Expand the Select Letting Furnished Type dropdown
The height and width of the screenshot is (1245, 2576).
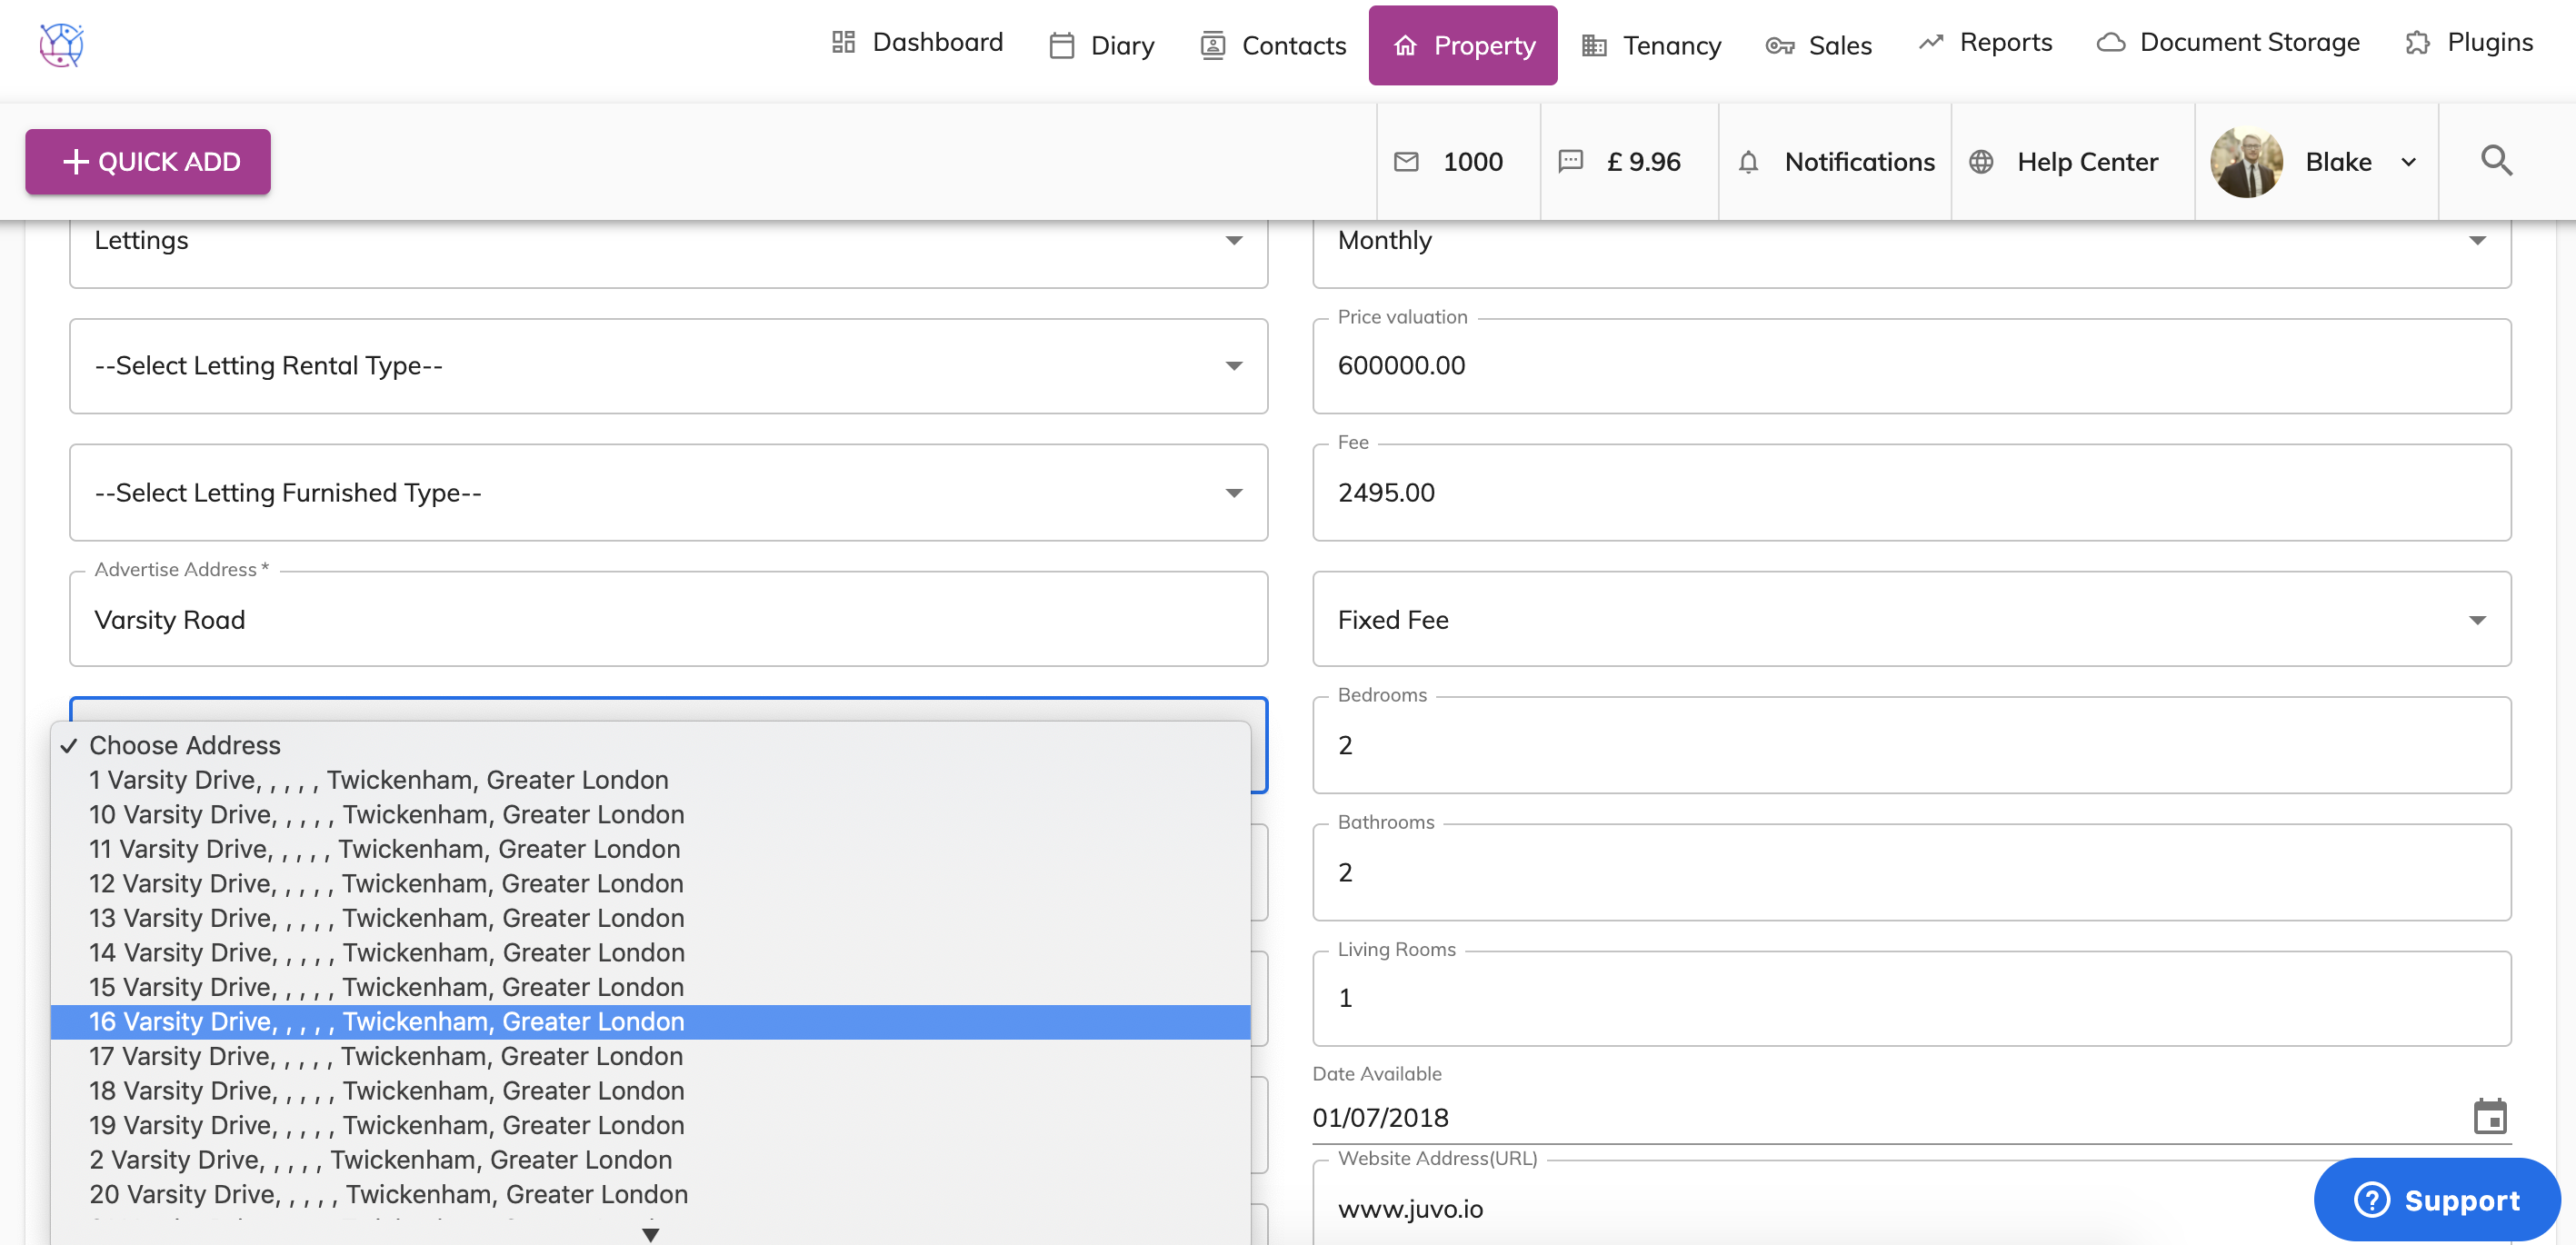pyautogui.click(x=668, y=493)
